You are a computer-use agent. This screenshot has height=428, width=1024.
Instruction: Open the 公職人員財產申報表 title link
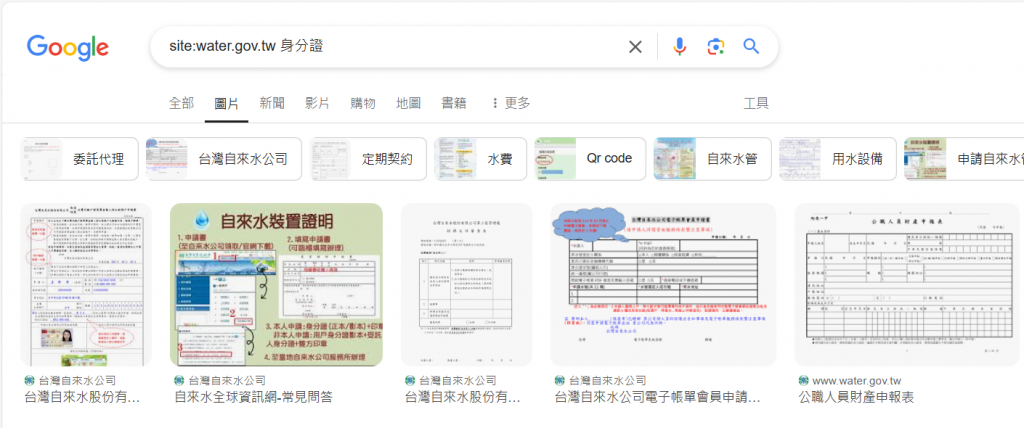(856, 397)
